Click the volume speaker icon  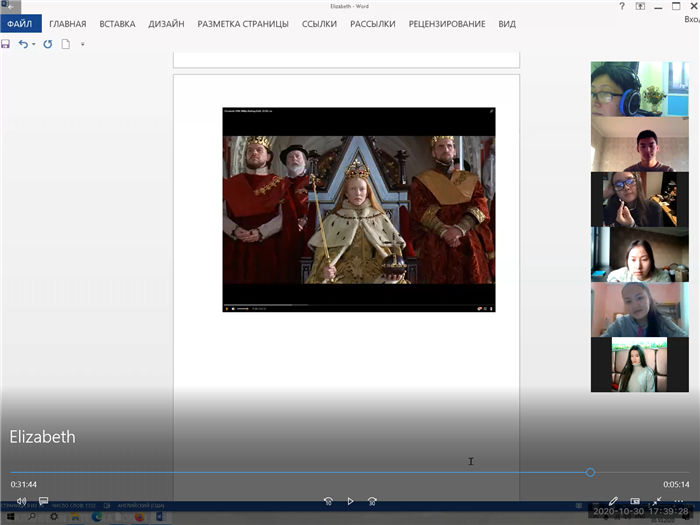pos(21,501)
